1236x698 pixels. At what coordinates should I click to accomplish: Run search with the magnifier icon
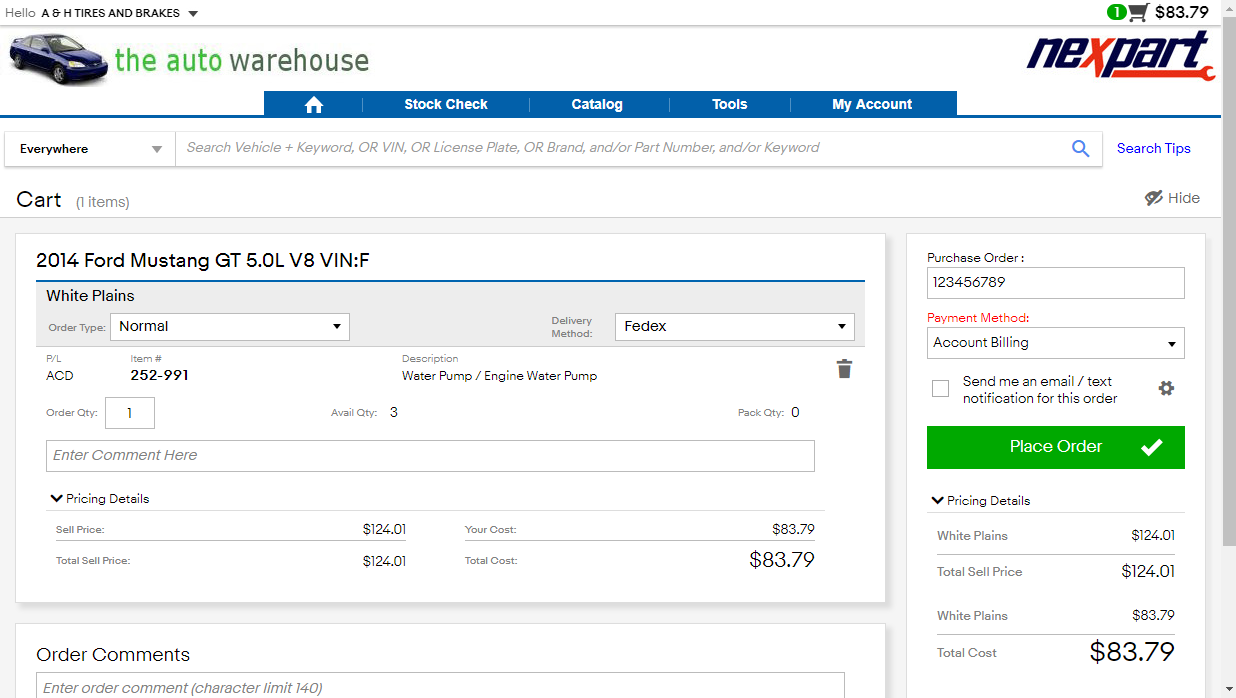1080,148
